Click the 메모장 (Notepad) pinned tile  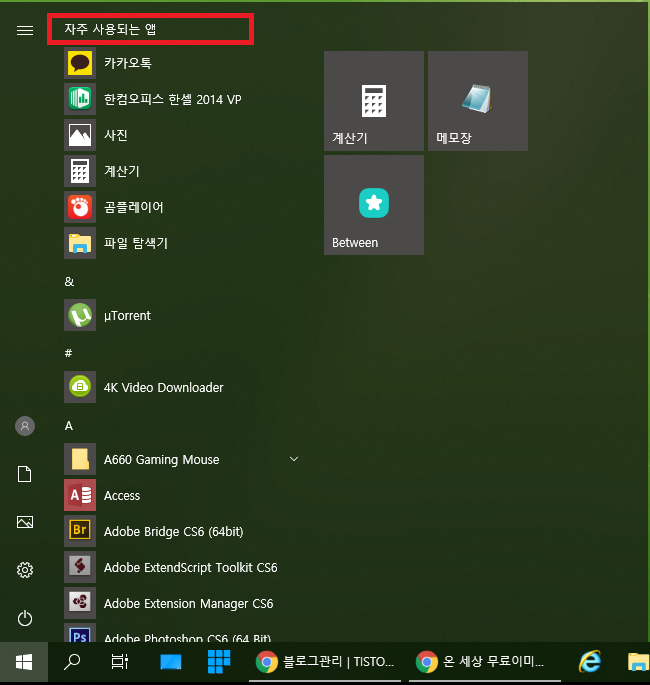(478, 101)
